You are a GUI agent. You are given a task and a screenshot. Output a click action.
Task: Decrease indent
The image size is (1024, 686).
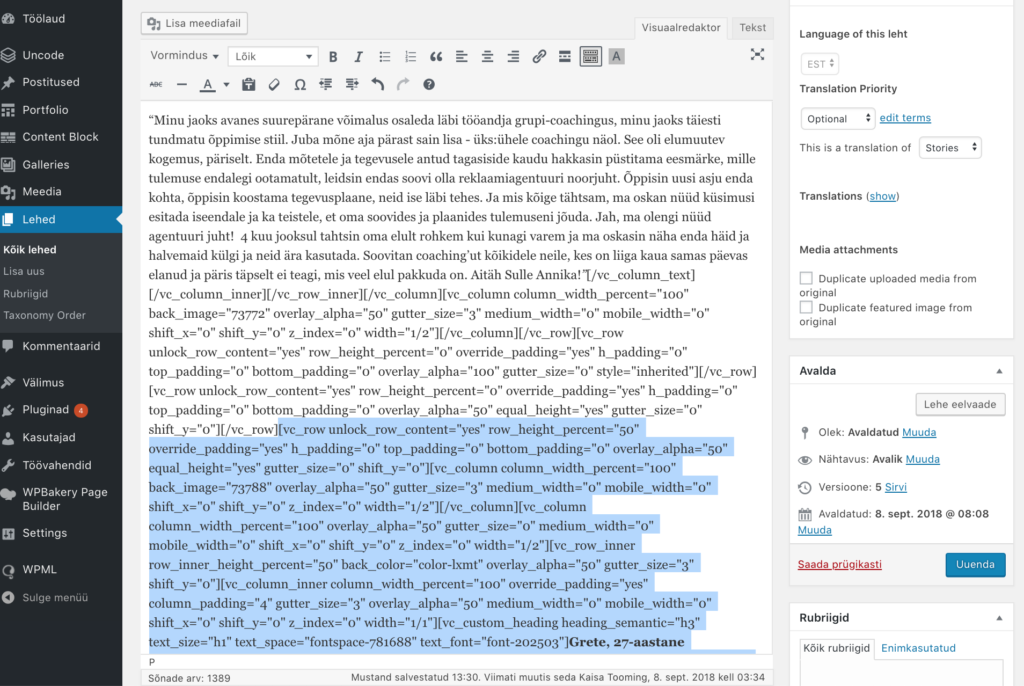(326, 84)
